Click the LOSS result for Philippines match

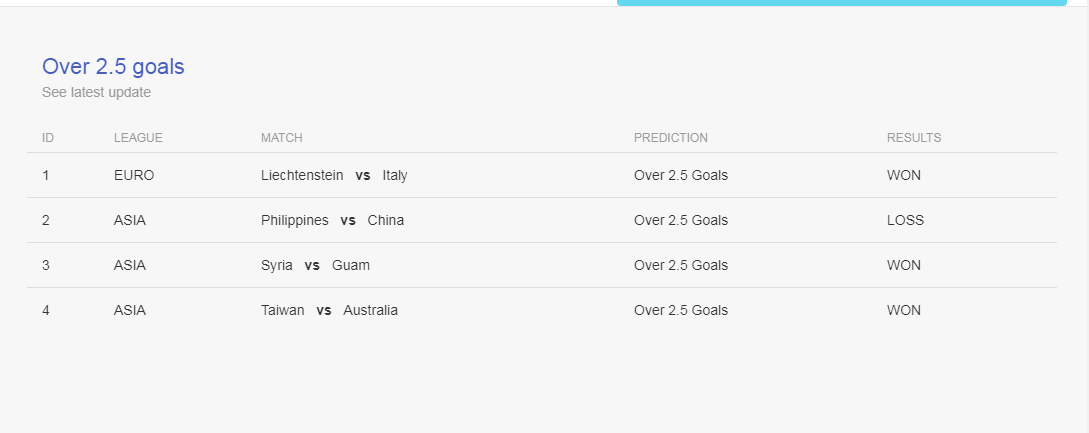[x=906, y=220]
